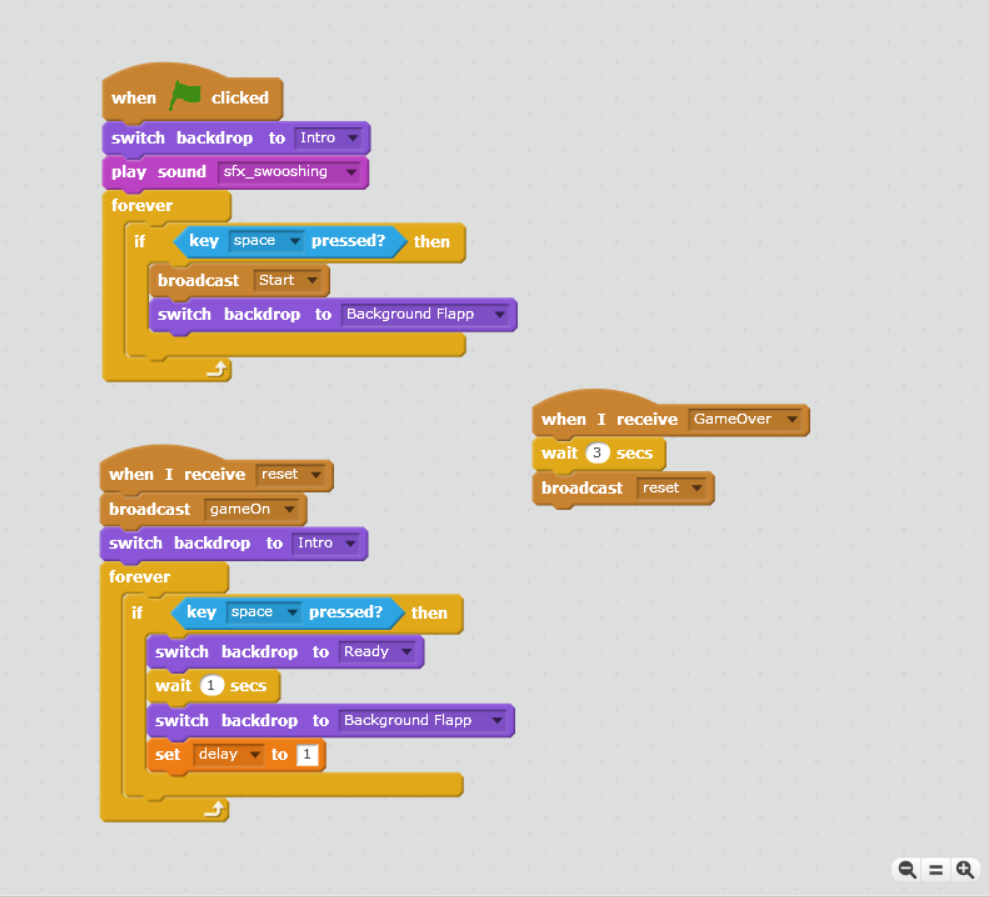Click the reset zoom equals icon
This screenshot has height=897, width=989.
[x=936, y=869]
